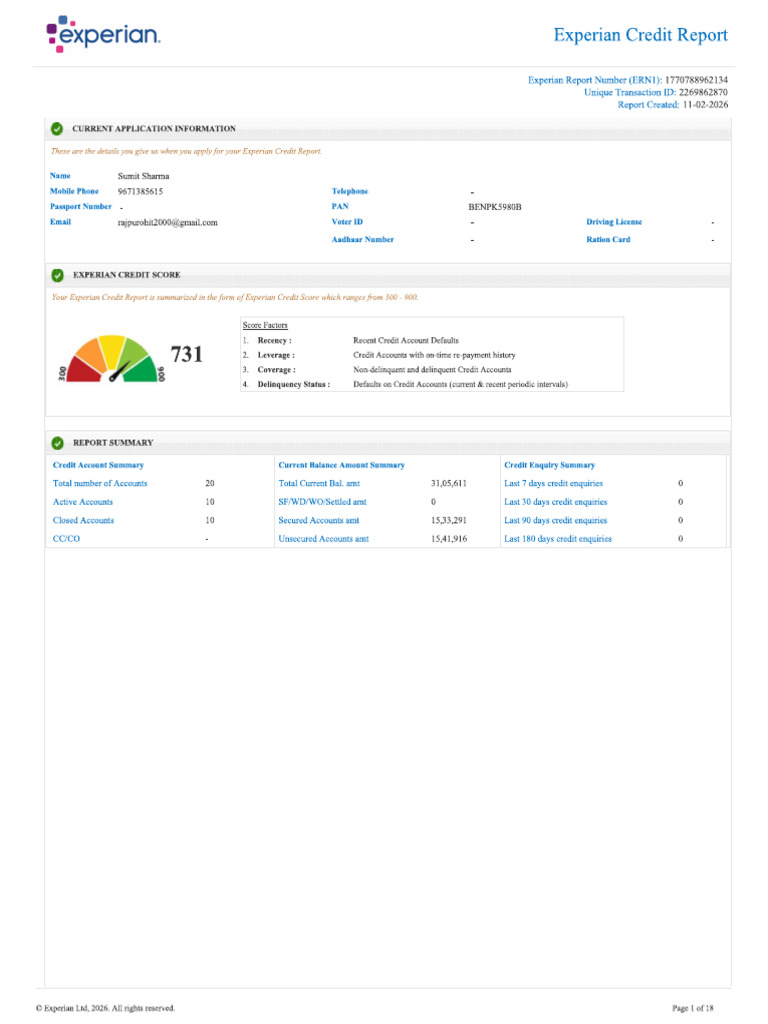Screen dimensions: 768x1024
Task: Select mobile phone number 9671385615
Action: [x=140, y=191]
